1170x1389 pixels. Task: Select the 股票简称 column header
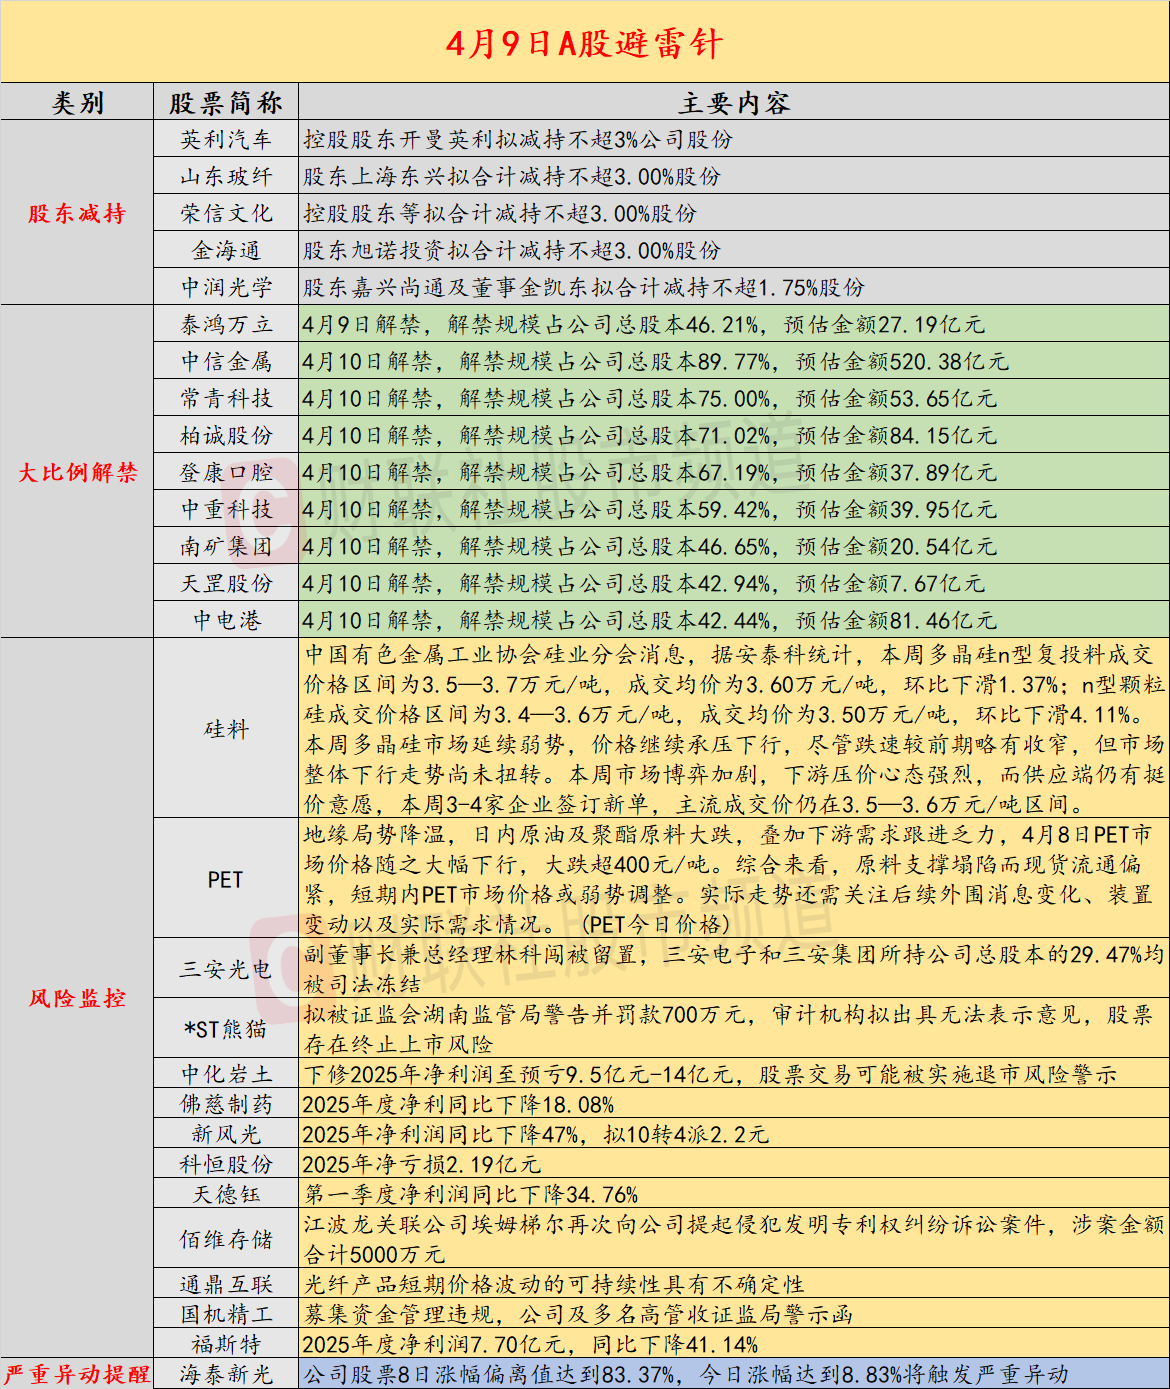pyautogui.click(x=226, y=103)
